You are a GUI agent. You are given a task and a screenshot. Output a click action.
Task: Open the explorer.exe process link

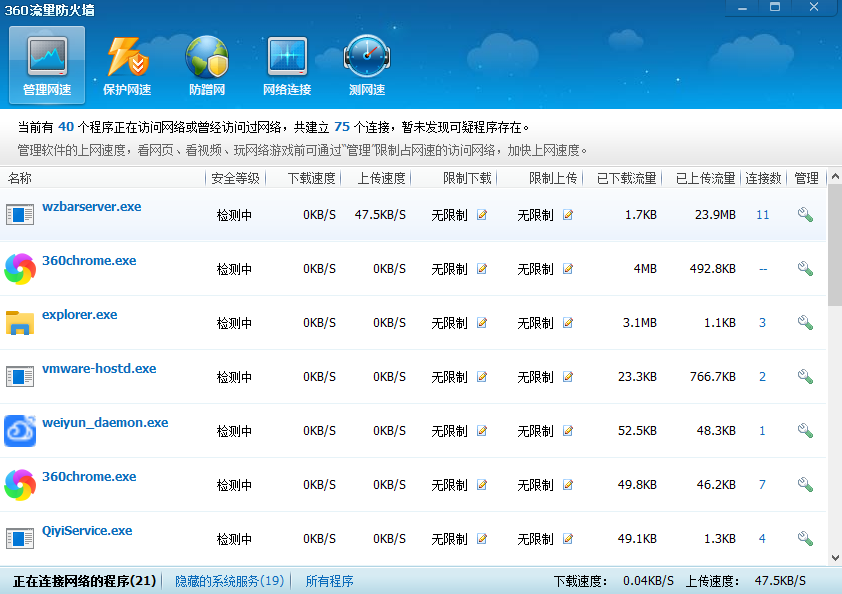point(79,315)
